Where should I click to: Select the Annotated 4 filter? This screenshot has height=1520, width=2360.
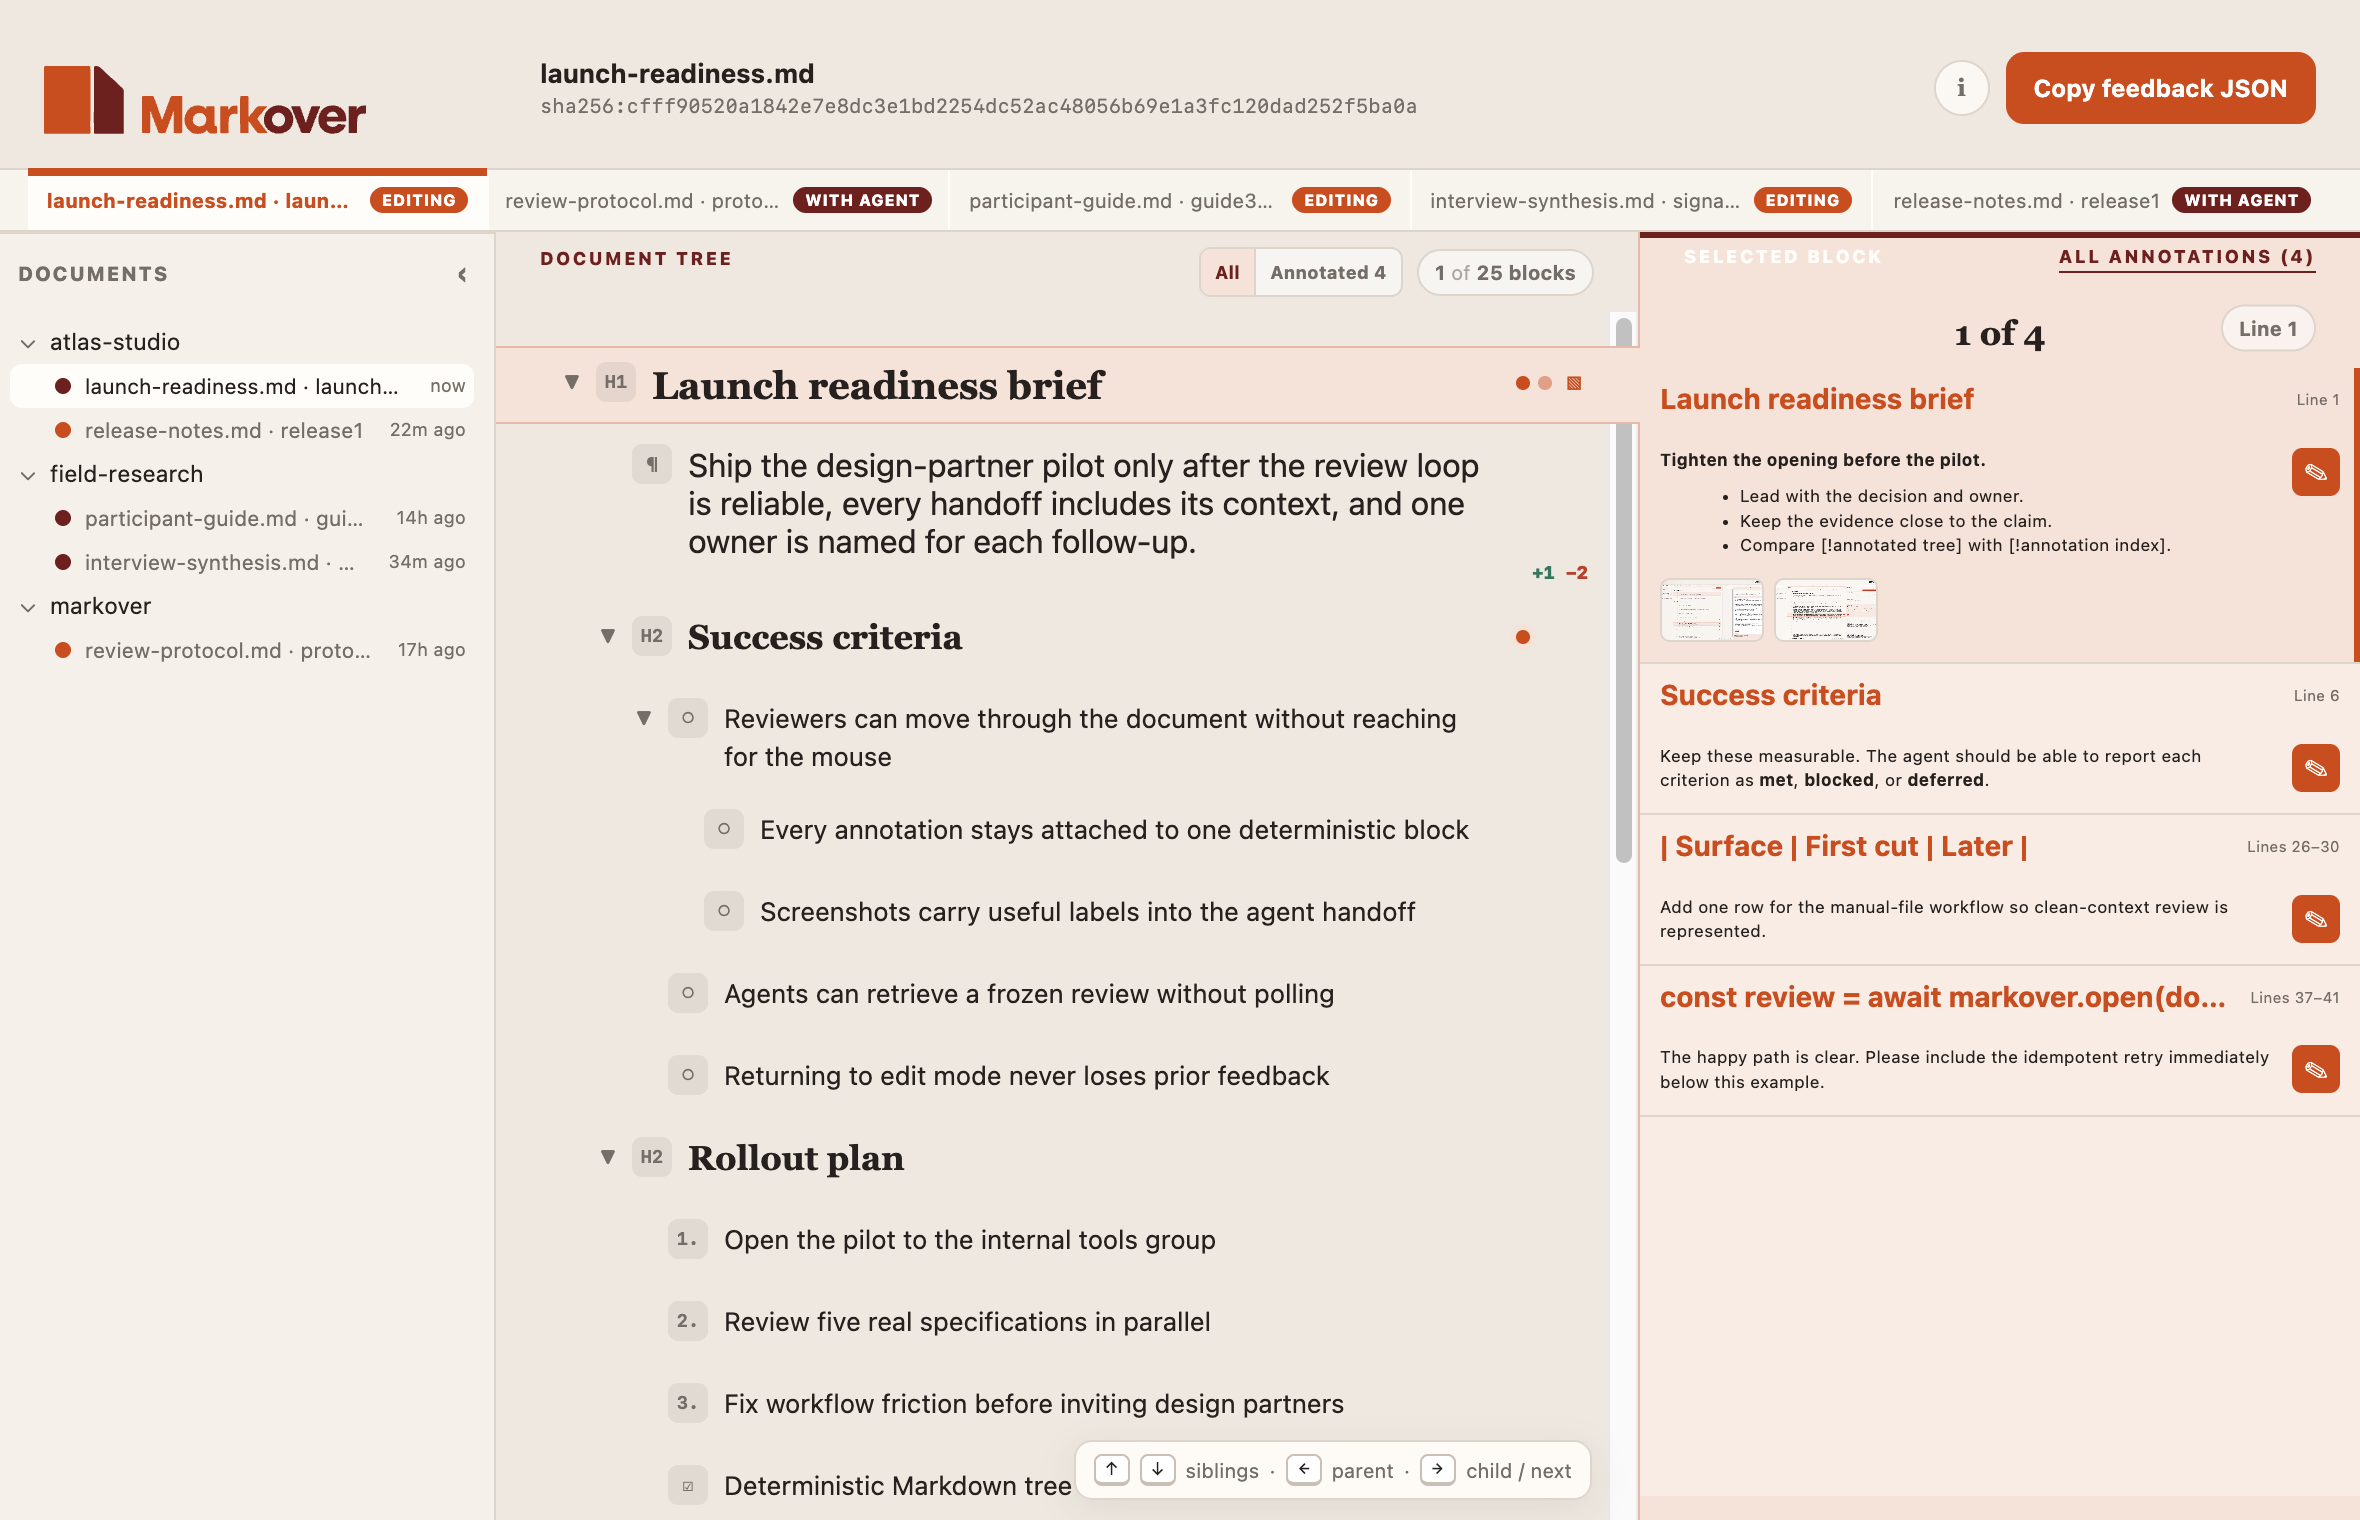[1328, 272]
